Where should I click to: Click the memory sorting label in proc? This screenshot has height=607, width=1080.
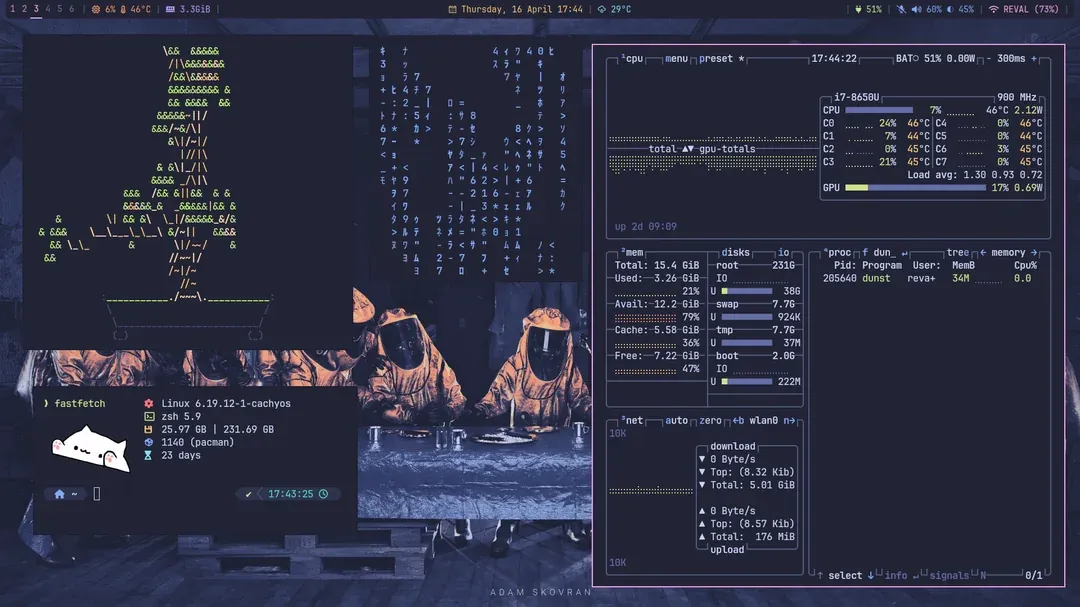coord(1008,253)
